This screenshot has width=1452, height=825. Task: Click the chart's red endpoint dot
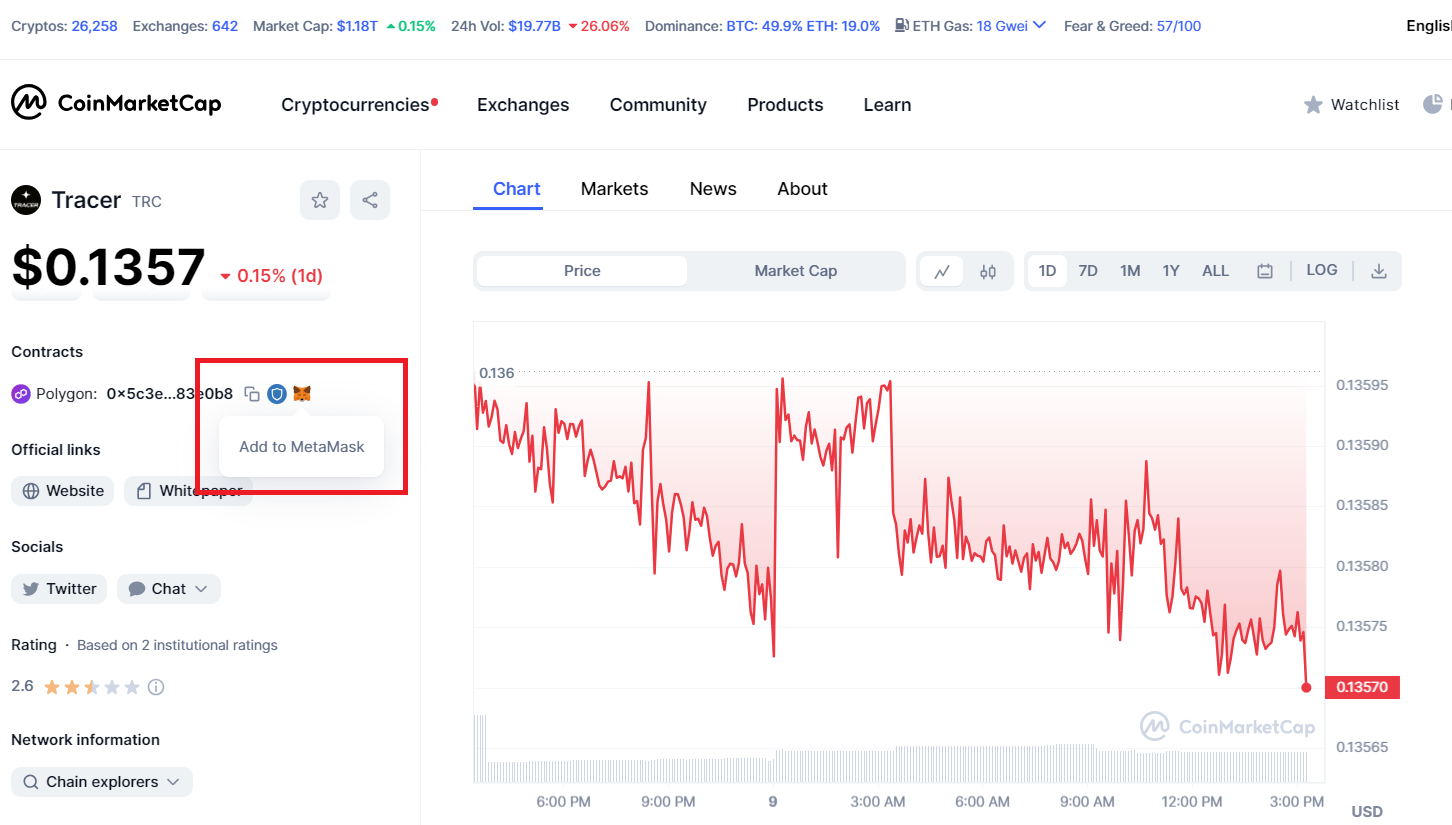1306,687
